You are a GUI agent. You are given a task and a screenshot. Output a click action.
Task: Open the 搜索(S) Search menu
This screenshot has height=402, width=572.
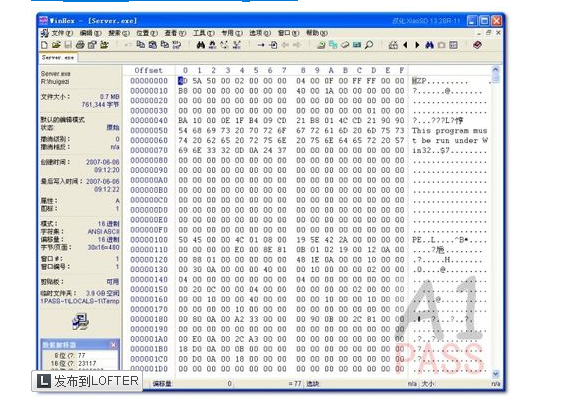click(119, 33)
